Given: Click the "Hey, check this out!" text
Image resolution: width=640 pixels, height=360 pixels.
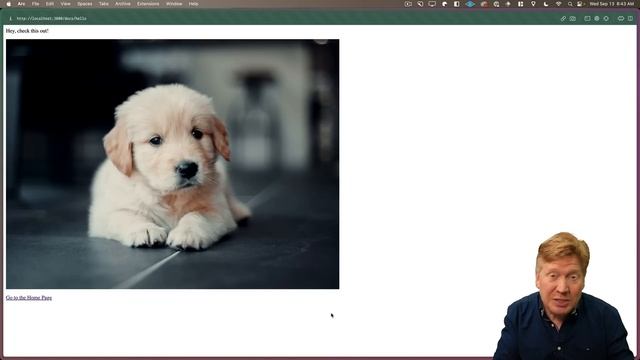Looking at the screenshot, I should point(27,31).
